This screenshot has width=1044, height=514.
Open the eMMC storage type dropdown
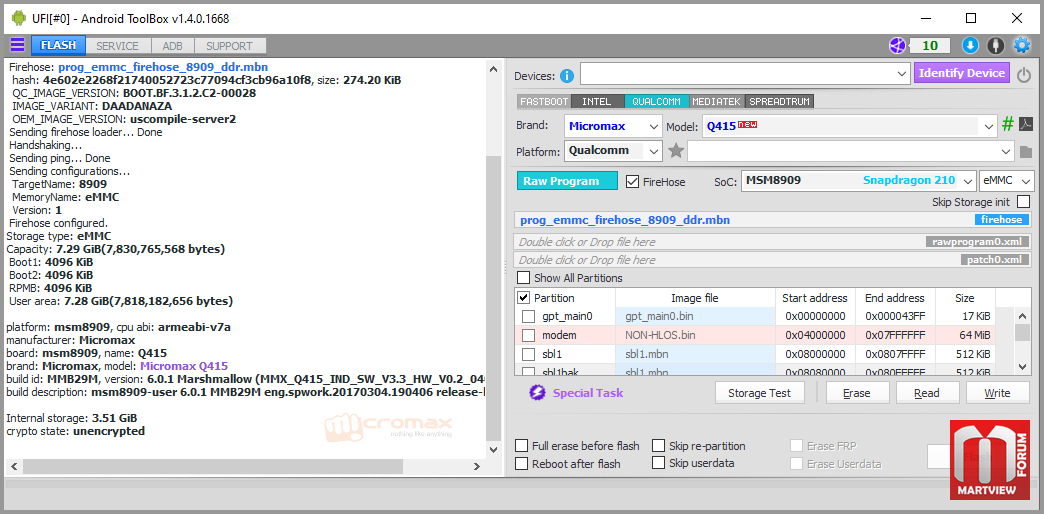pyautogui.click(x=1027, y=180)
